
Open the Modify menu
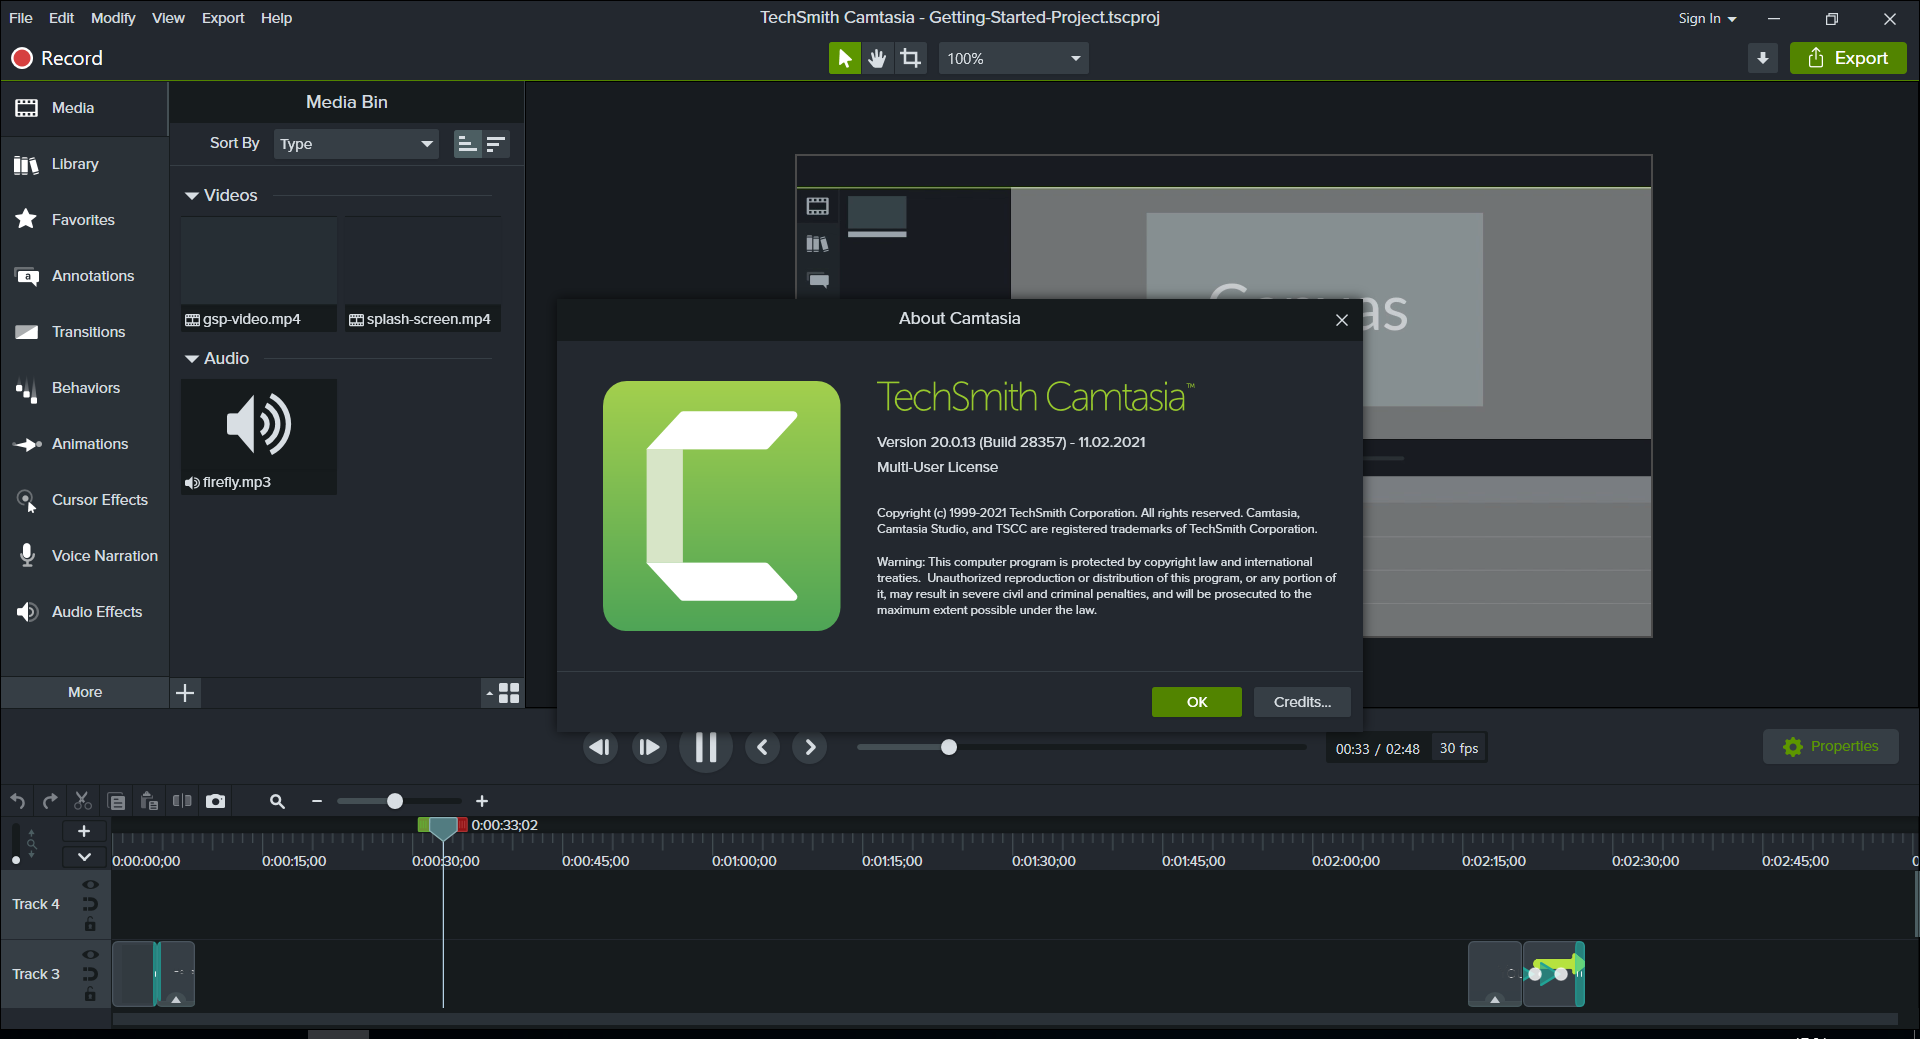[113, 18]
